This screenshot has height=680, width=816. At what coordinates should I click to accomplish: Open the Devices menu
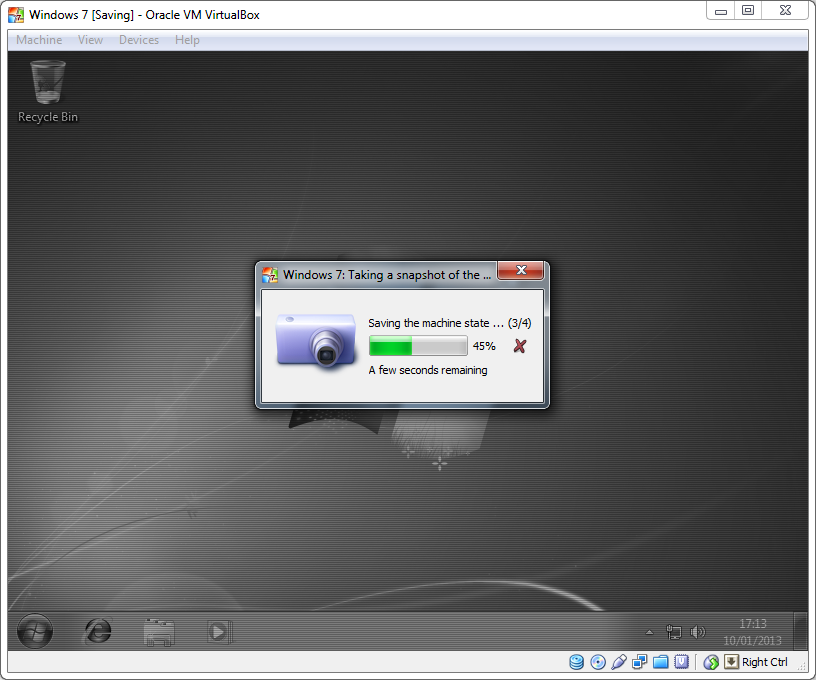[138, 40]
